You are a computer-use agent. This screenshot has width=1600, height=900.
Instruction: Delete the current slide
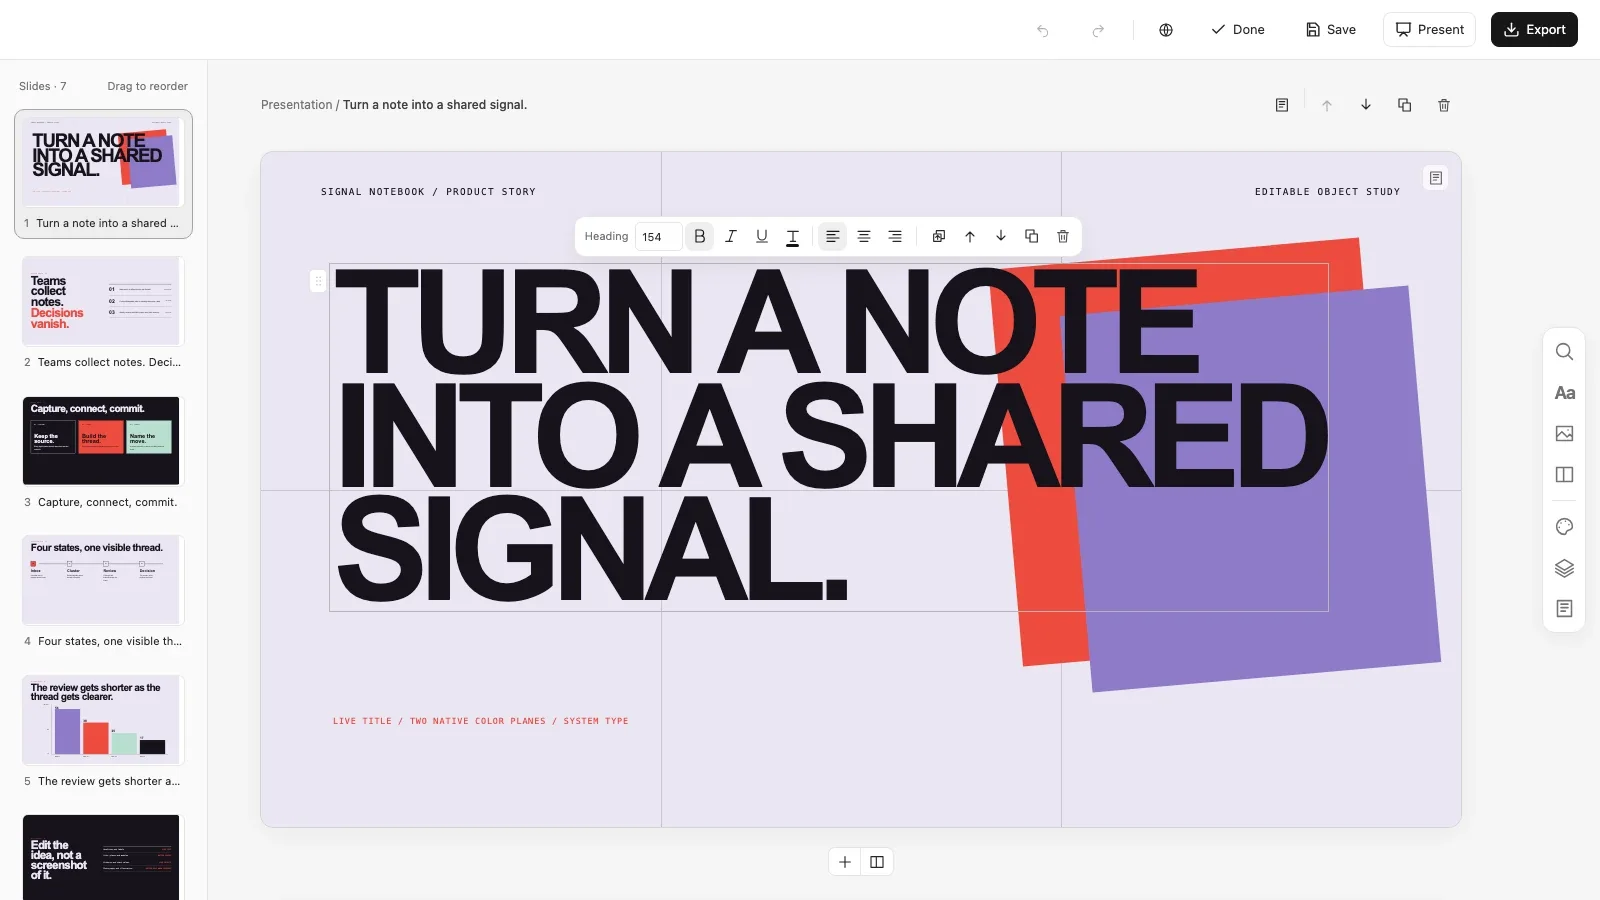[1444, 105]
